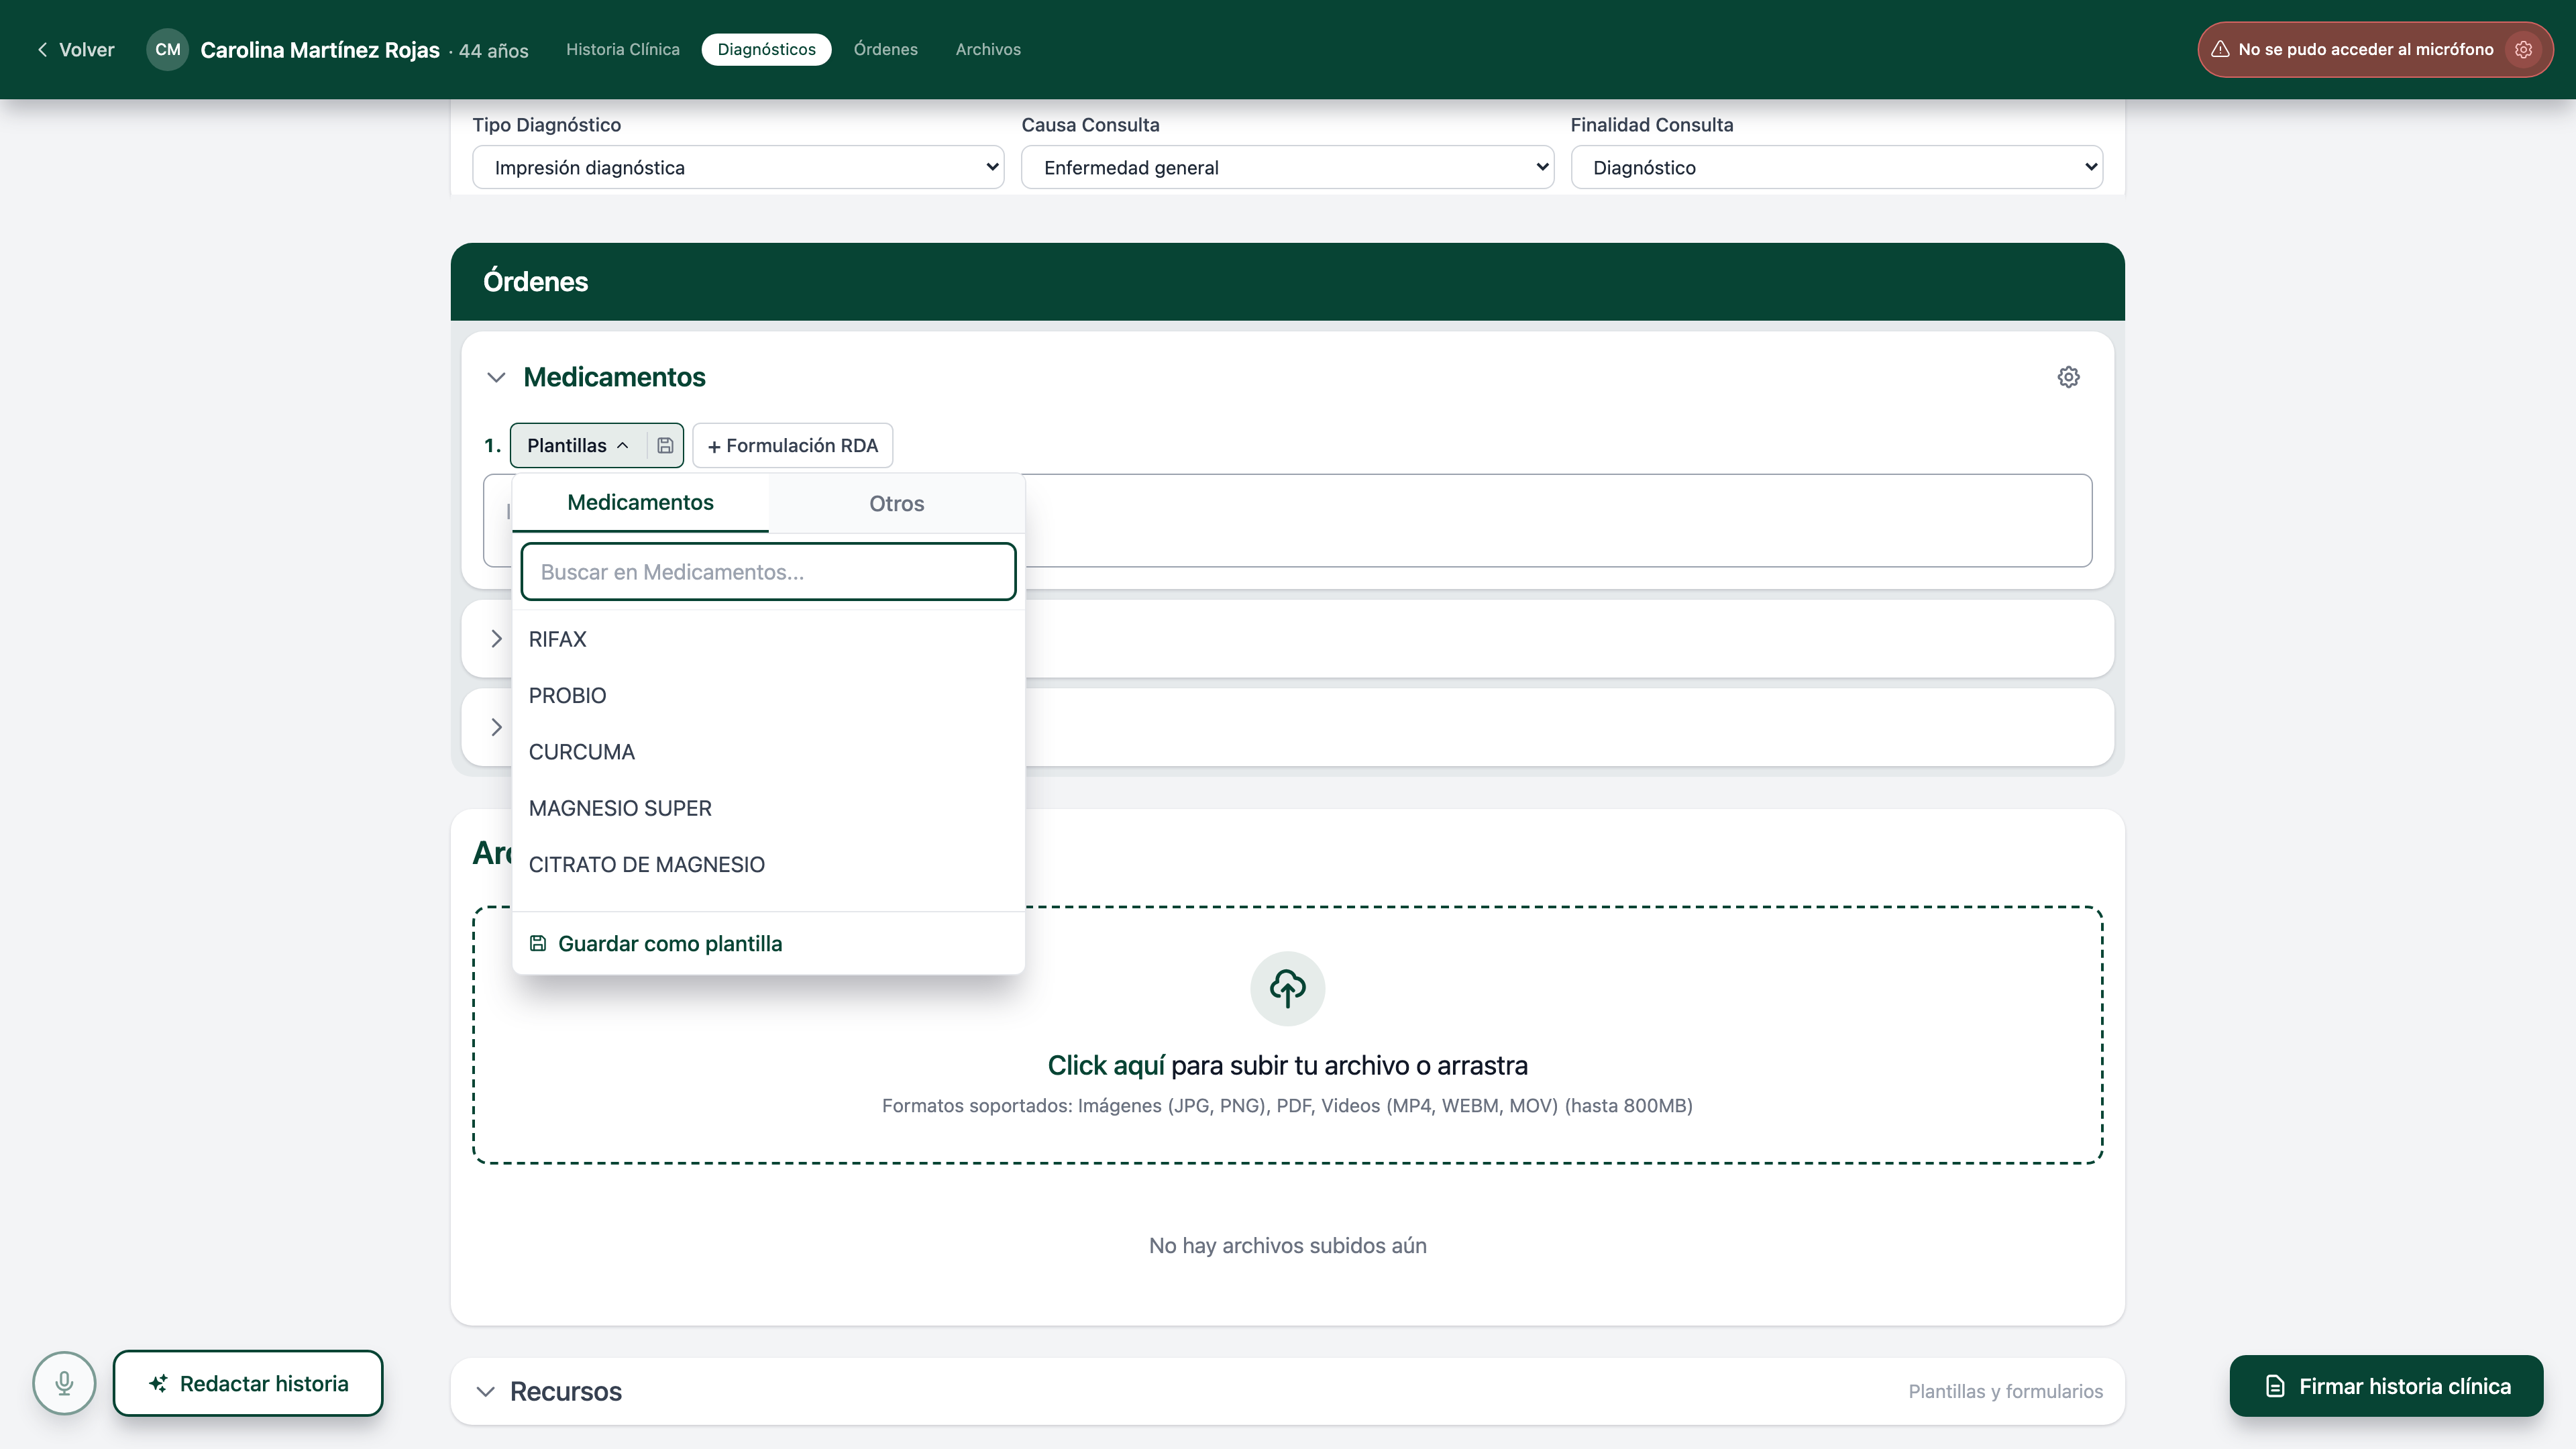Open the Causa Consulta dropdown
The image size is (2576, 1449).
1287,167
